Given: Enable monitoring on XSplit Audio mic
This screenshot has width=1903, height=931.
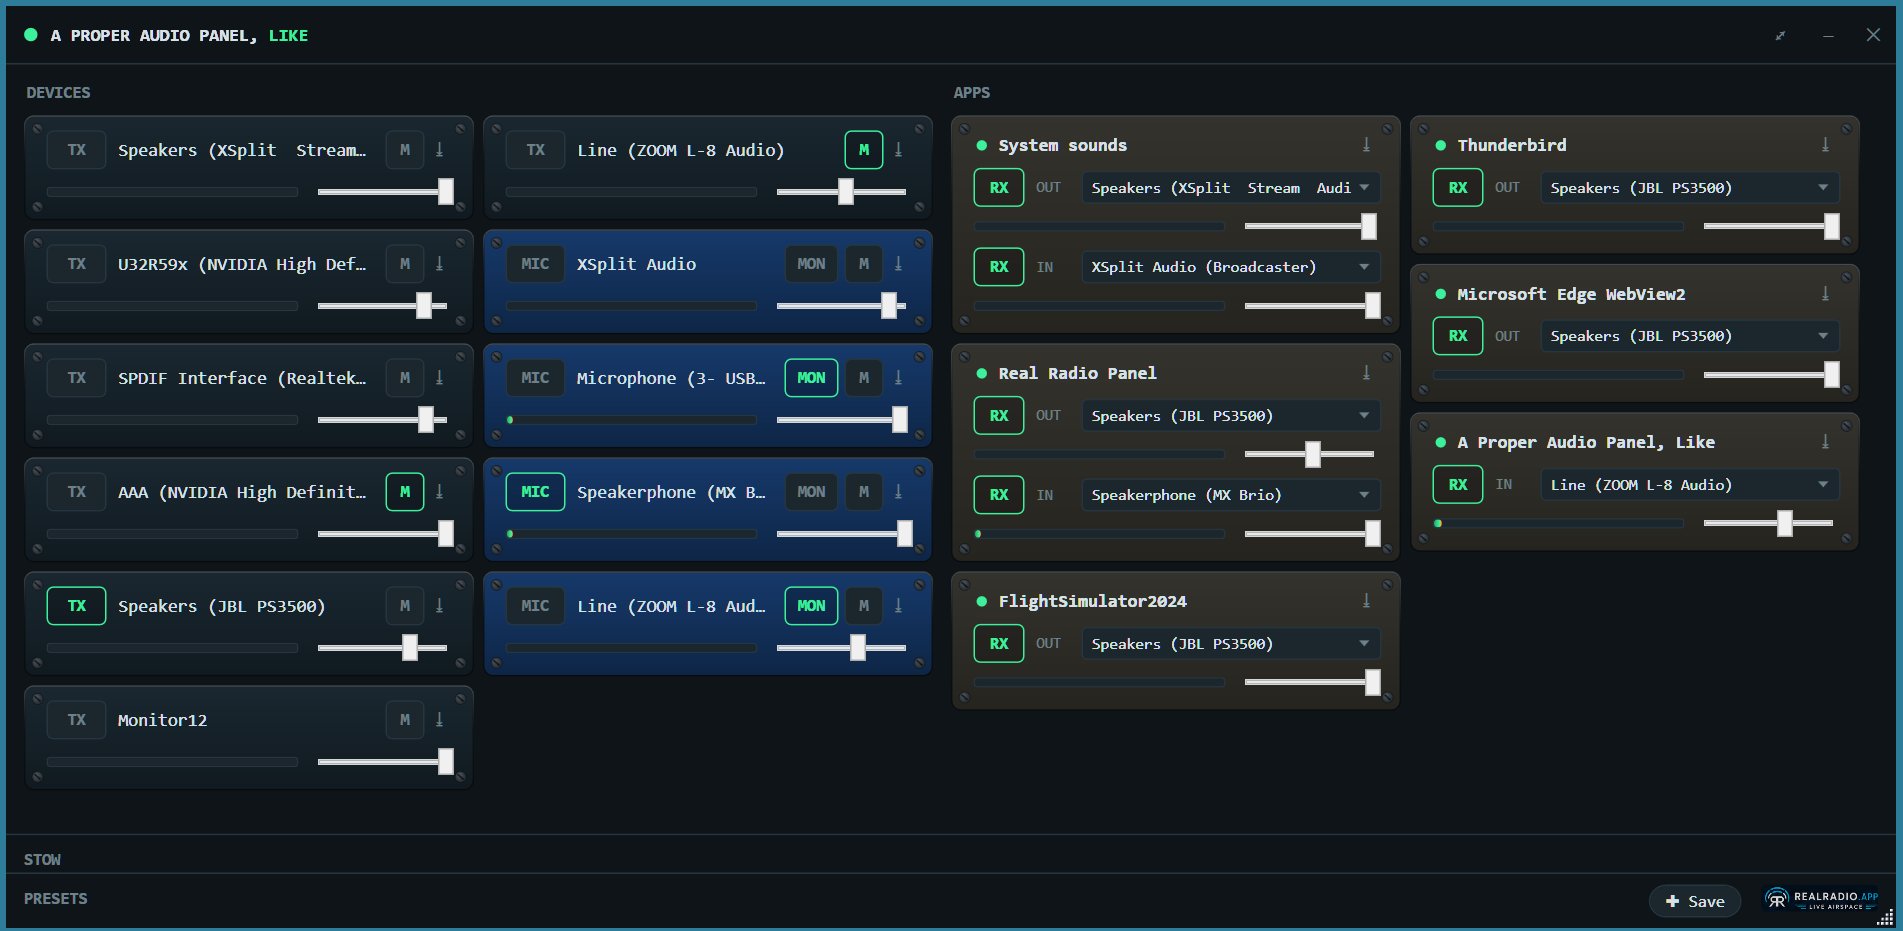Looking at the screenshot, I should click(811, 264).
